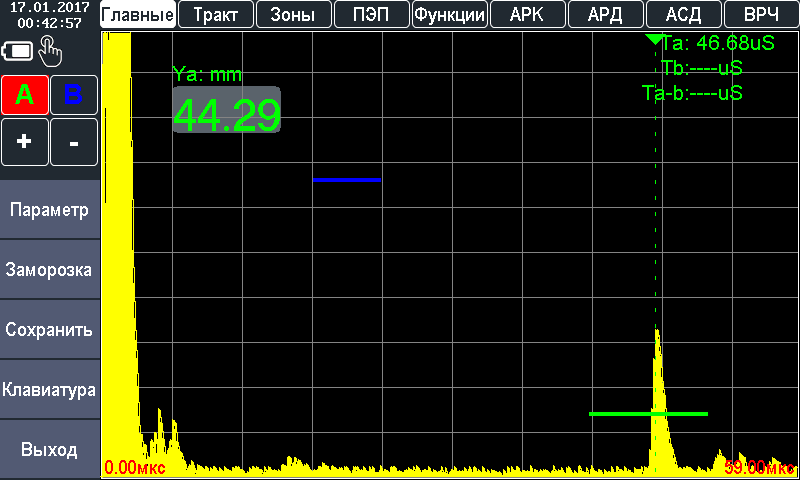Open the Зоны tab
Image resolution: width=800 pixels, height=480 pixels.
pyautogui.click(x=293, y=14)
